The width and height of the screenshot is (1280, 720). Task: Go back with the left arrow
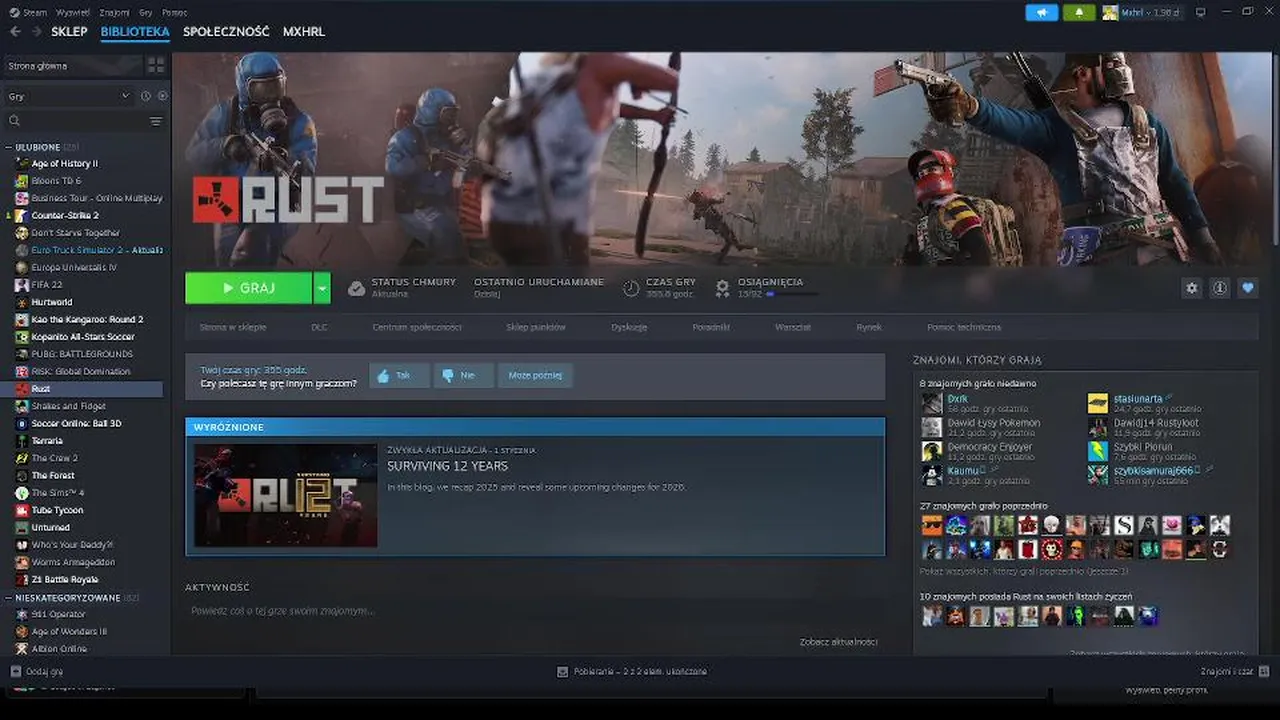[x=15, y=32]
